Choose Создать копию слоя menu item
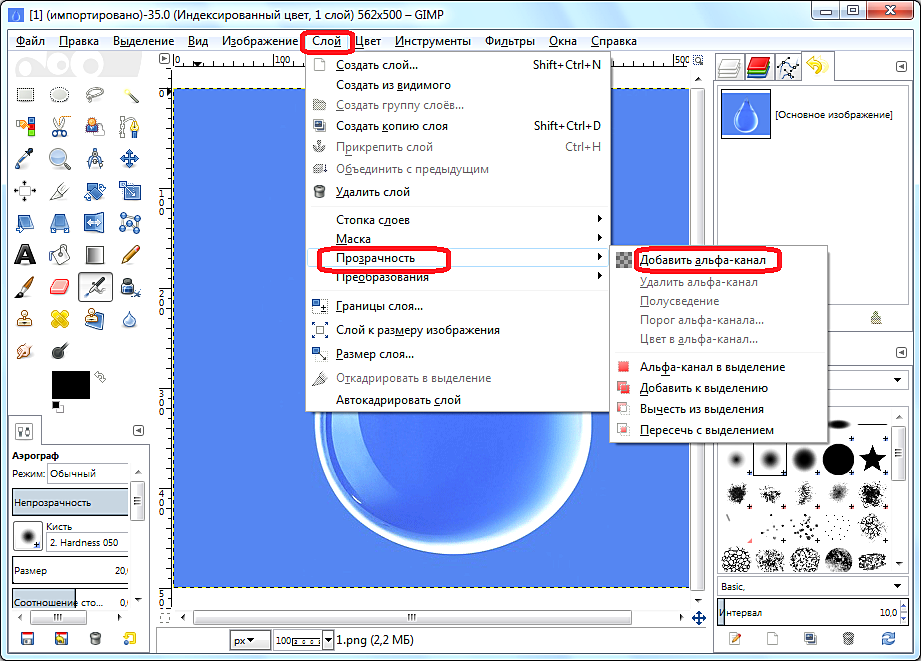Screen dimensions: 921x661 coord(458,126)
